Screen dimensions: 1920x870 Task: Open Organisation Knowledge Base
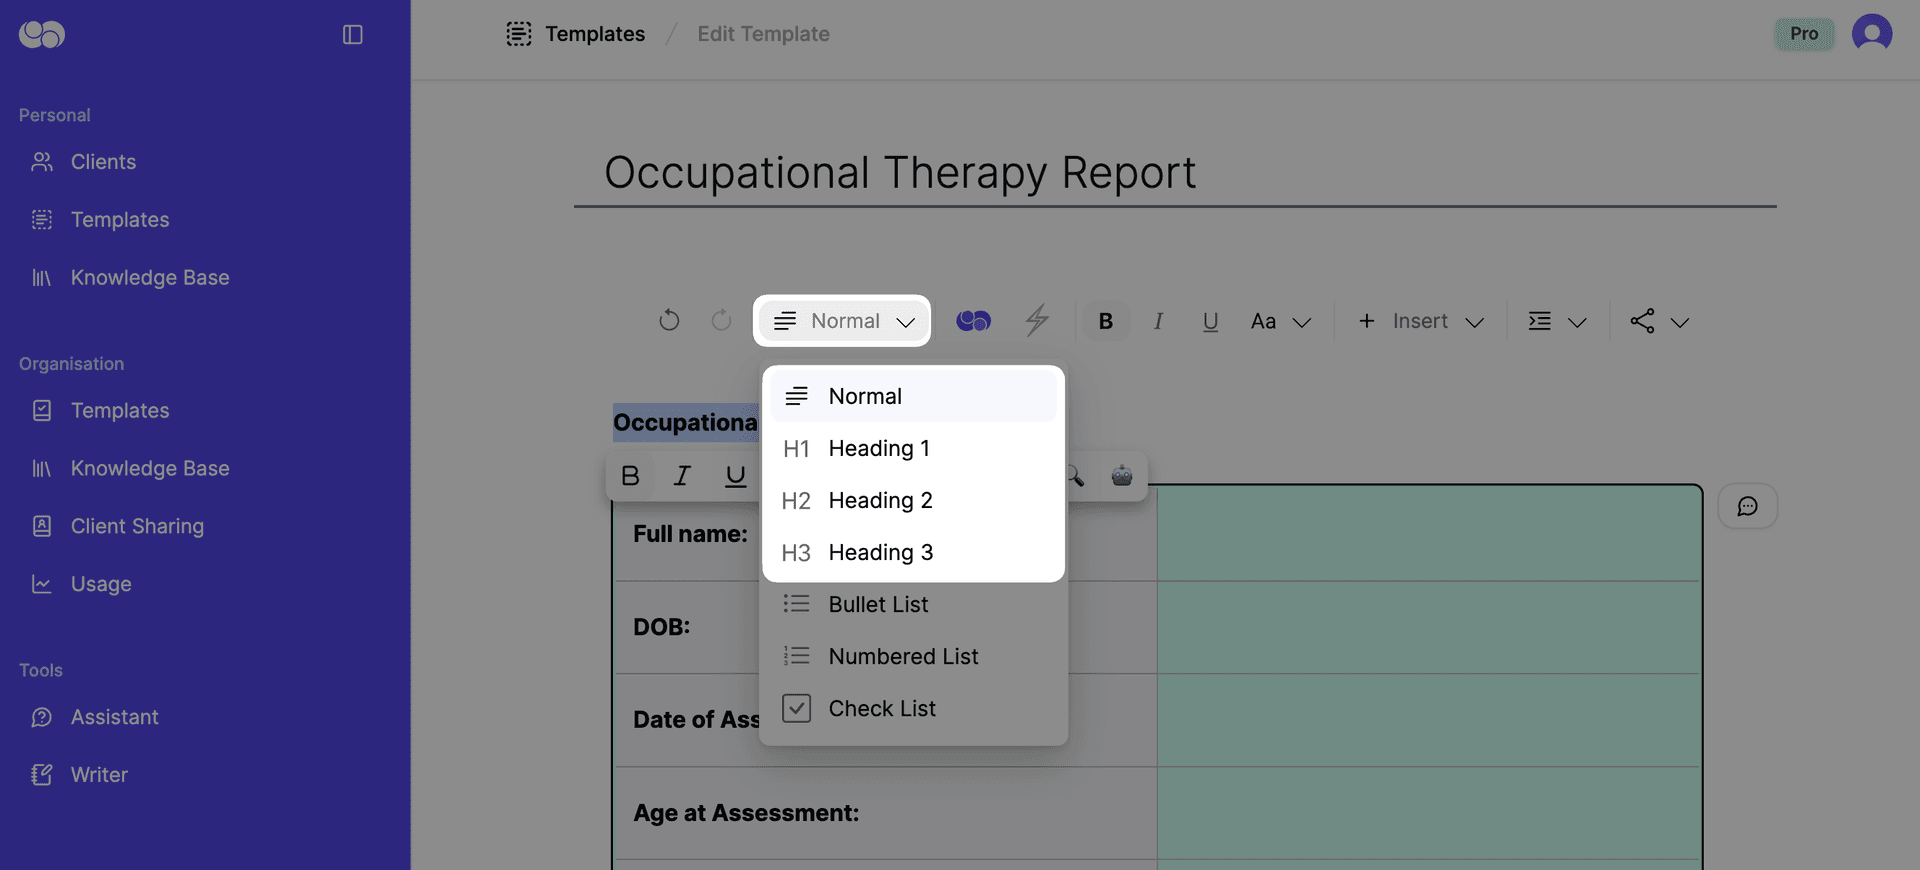pyautogui.click(x=150, y=469)
